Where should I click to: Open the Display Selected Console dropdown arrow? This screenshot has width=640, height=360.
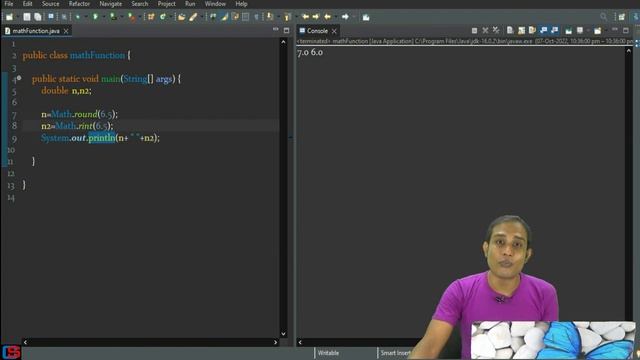588,31
